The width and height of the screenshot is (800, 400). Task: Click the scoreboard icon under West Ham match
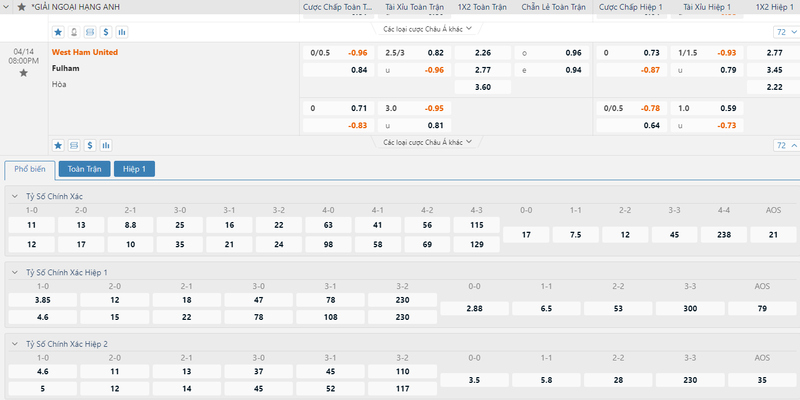(74, 145)
